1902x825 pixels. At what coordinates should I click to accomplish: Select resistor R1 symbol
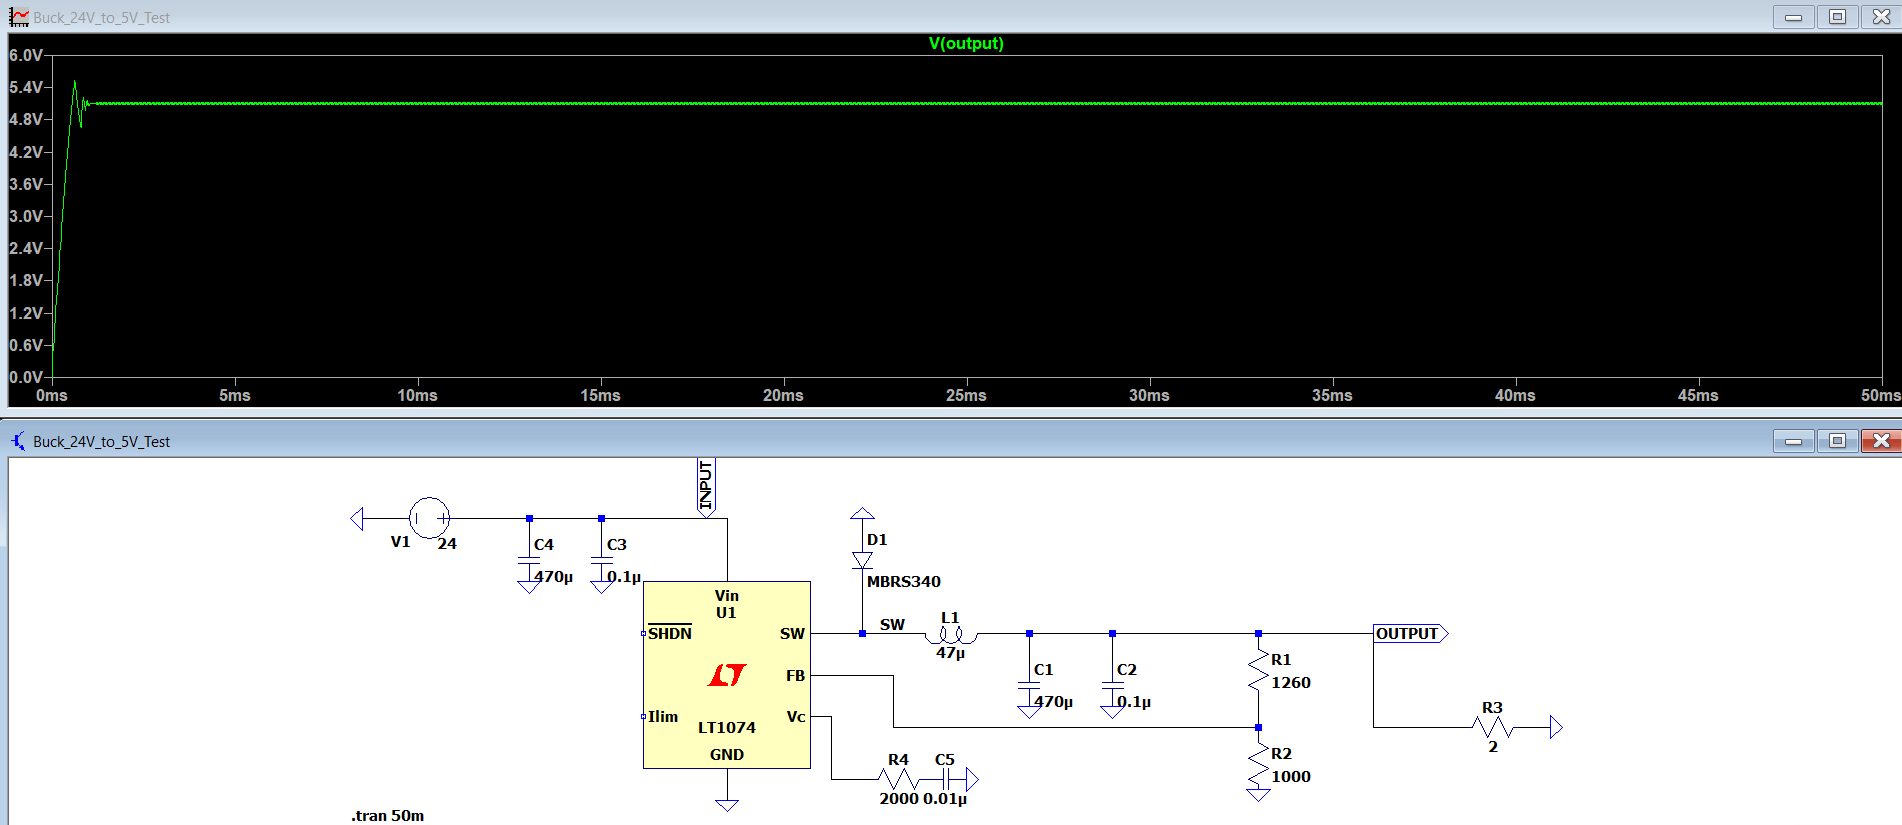coord(1258,671)
